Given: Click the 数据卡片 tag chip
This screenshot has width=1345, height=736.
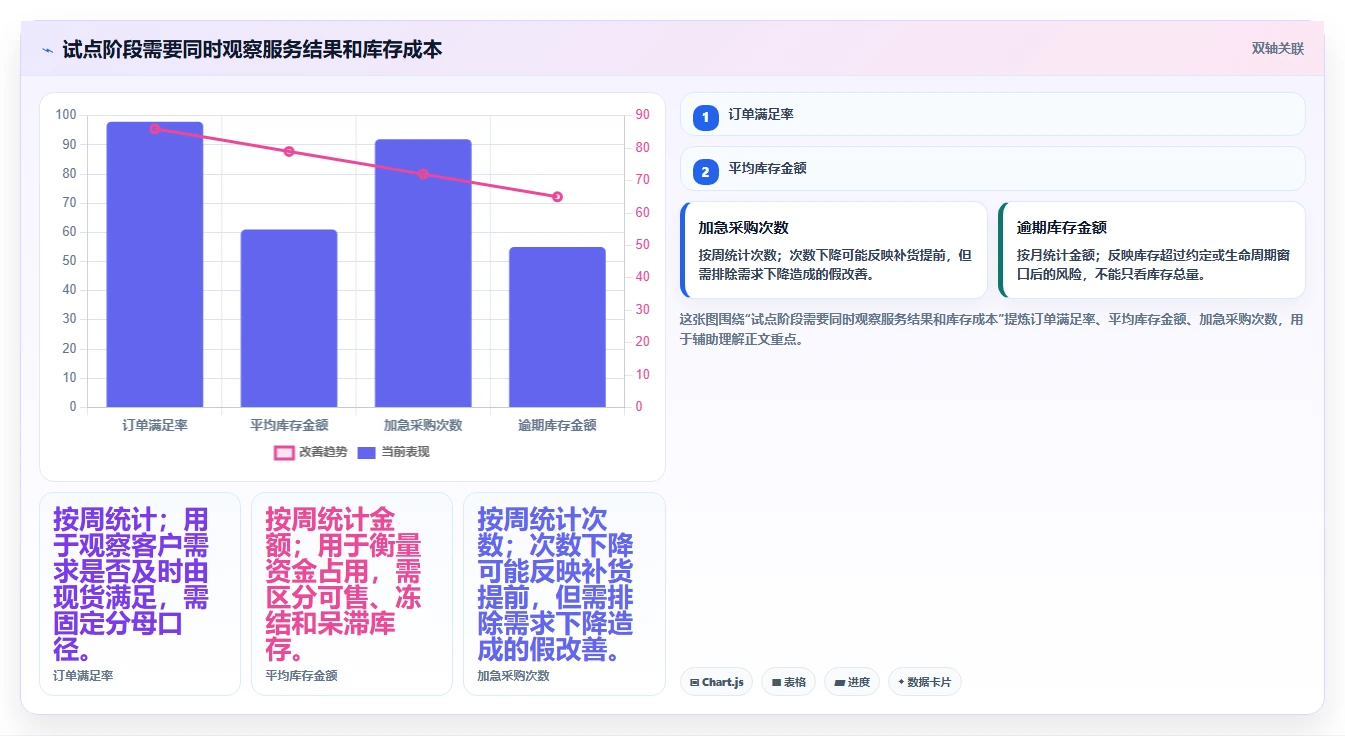Looking at the screenshot, I should [x=924, y=682].
